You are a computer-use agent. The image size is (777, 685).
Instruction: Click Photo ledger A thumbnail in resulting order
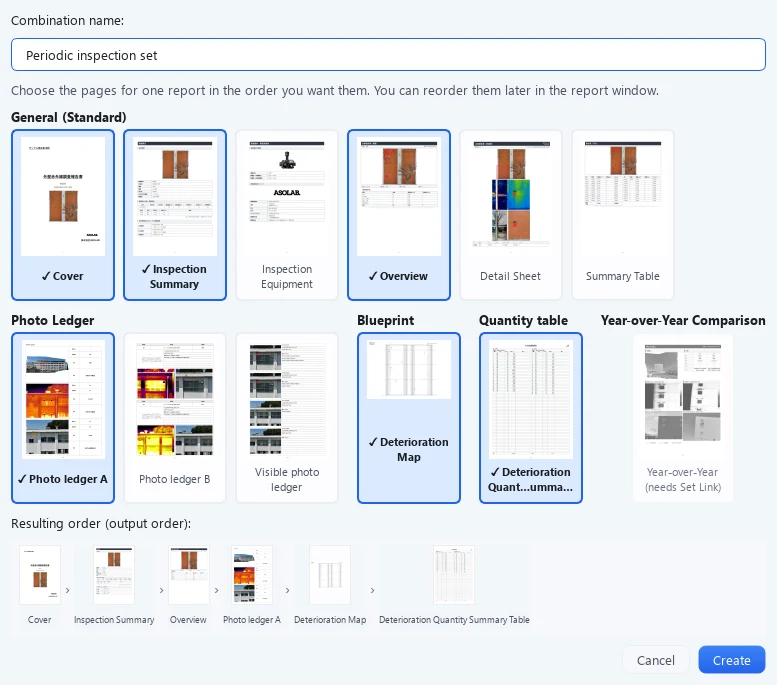click(x=252, y=575)
